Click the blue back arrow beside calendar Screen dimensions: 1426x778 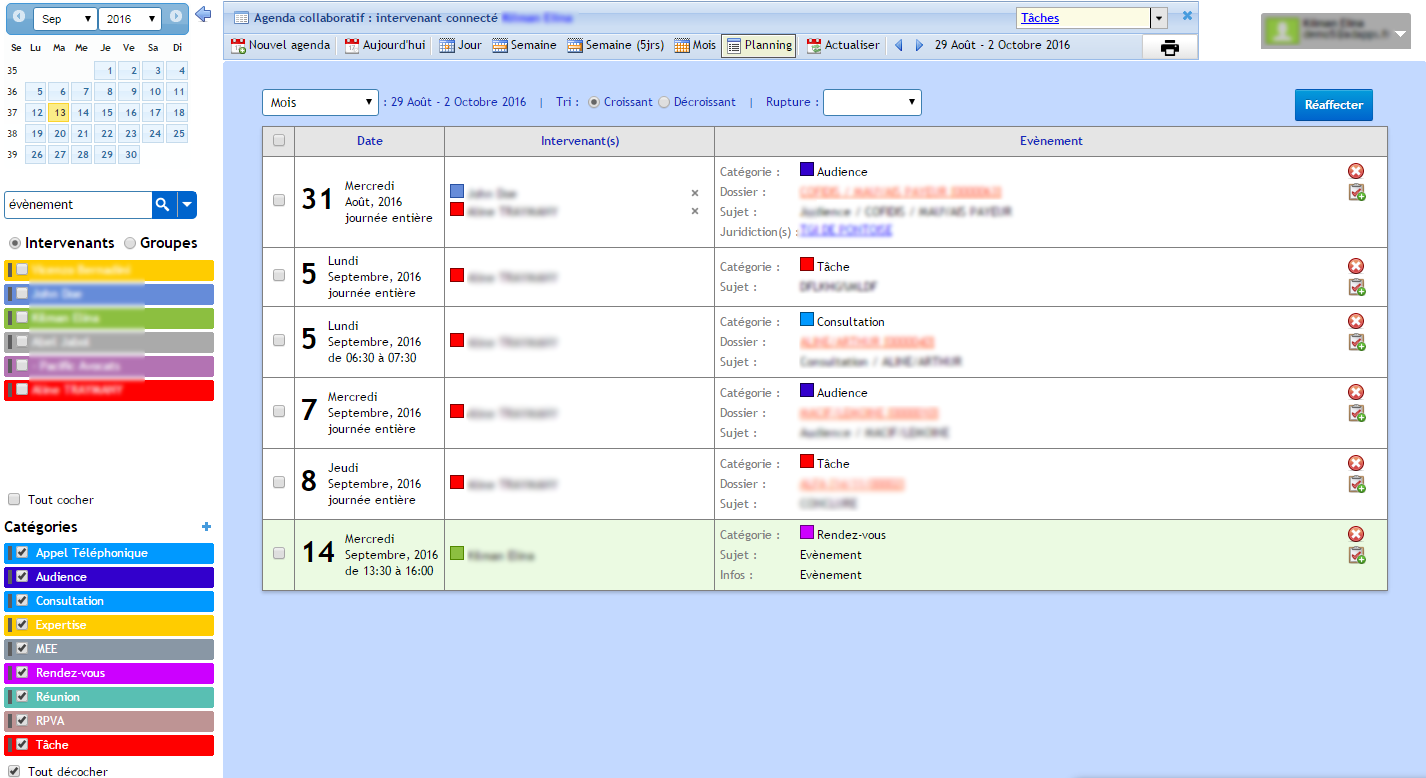[x=203, y=14]
